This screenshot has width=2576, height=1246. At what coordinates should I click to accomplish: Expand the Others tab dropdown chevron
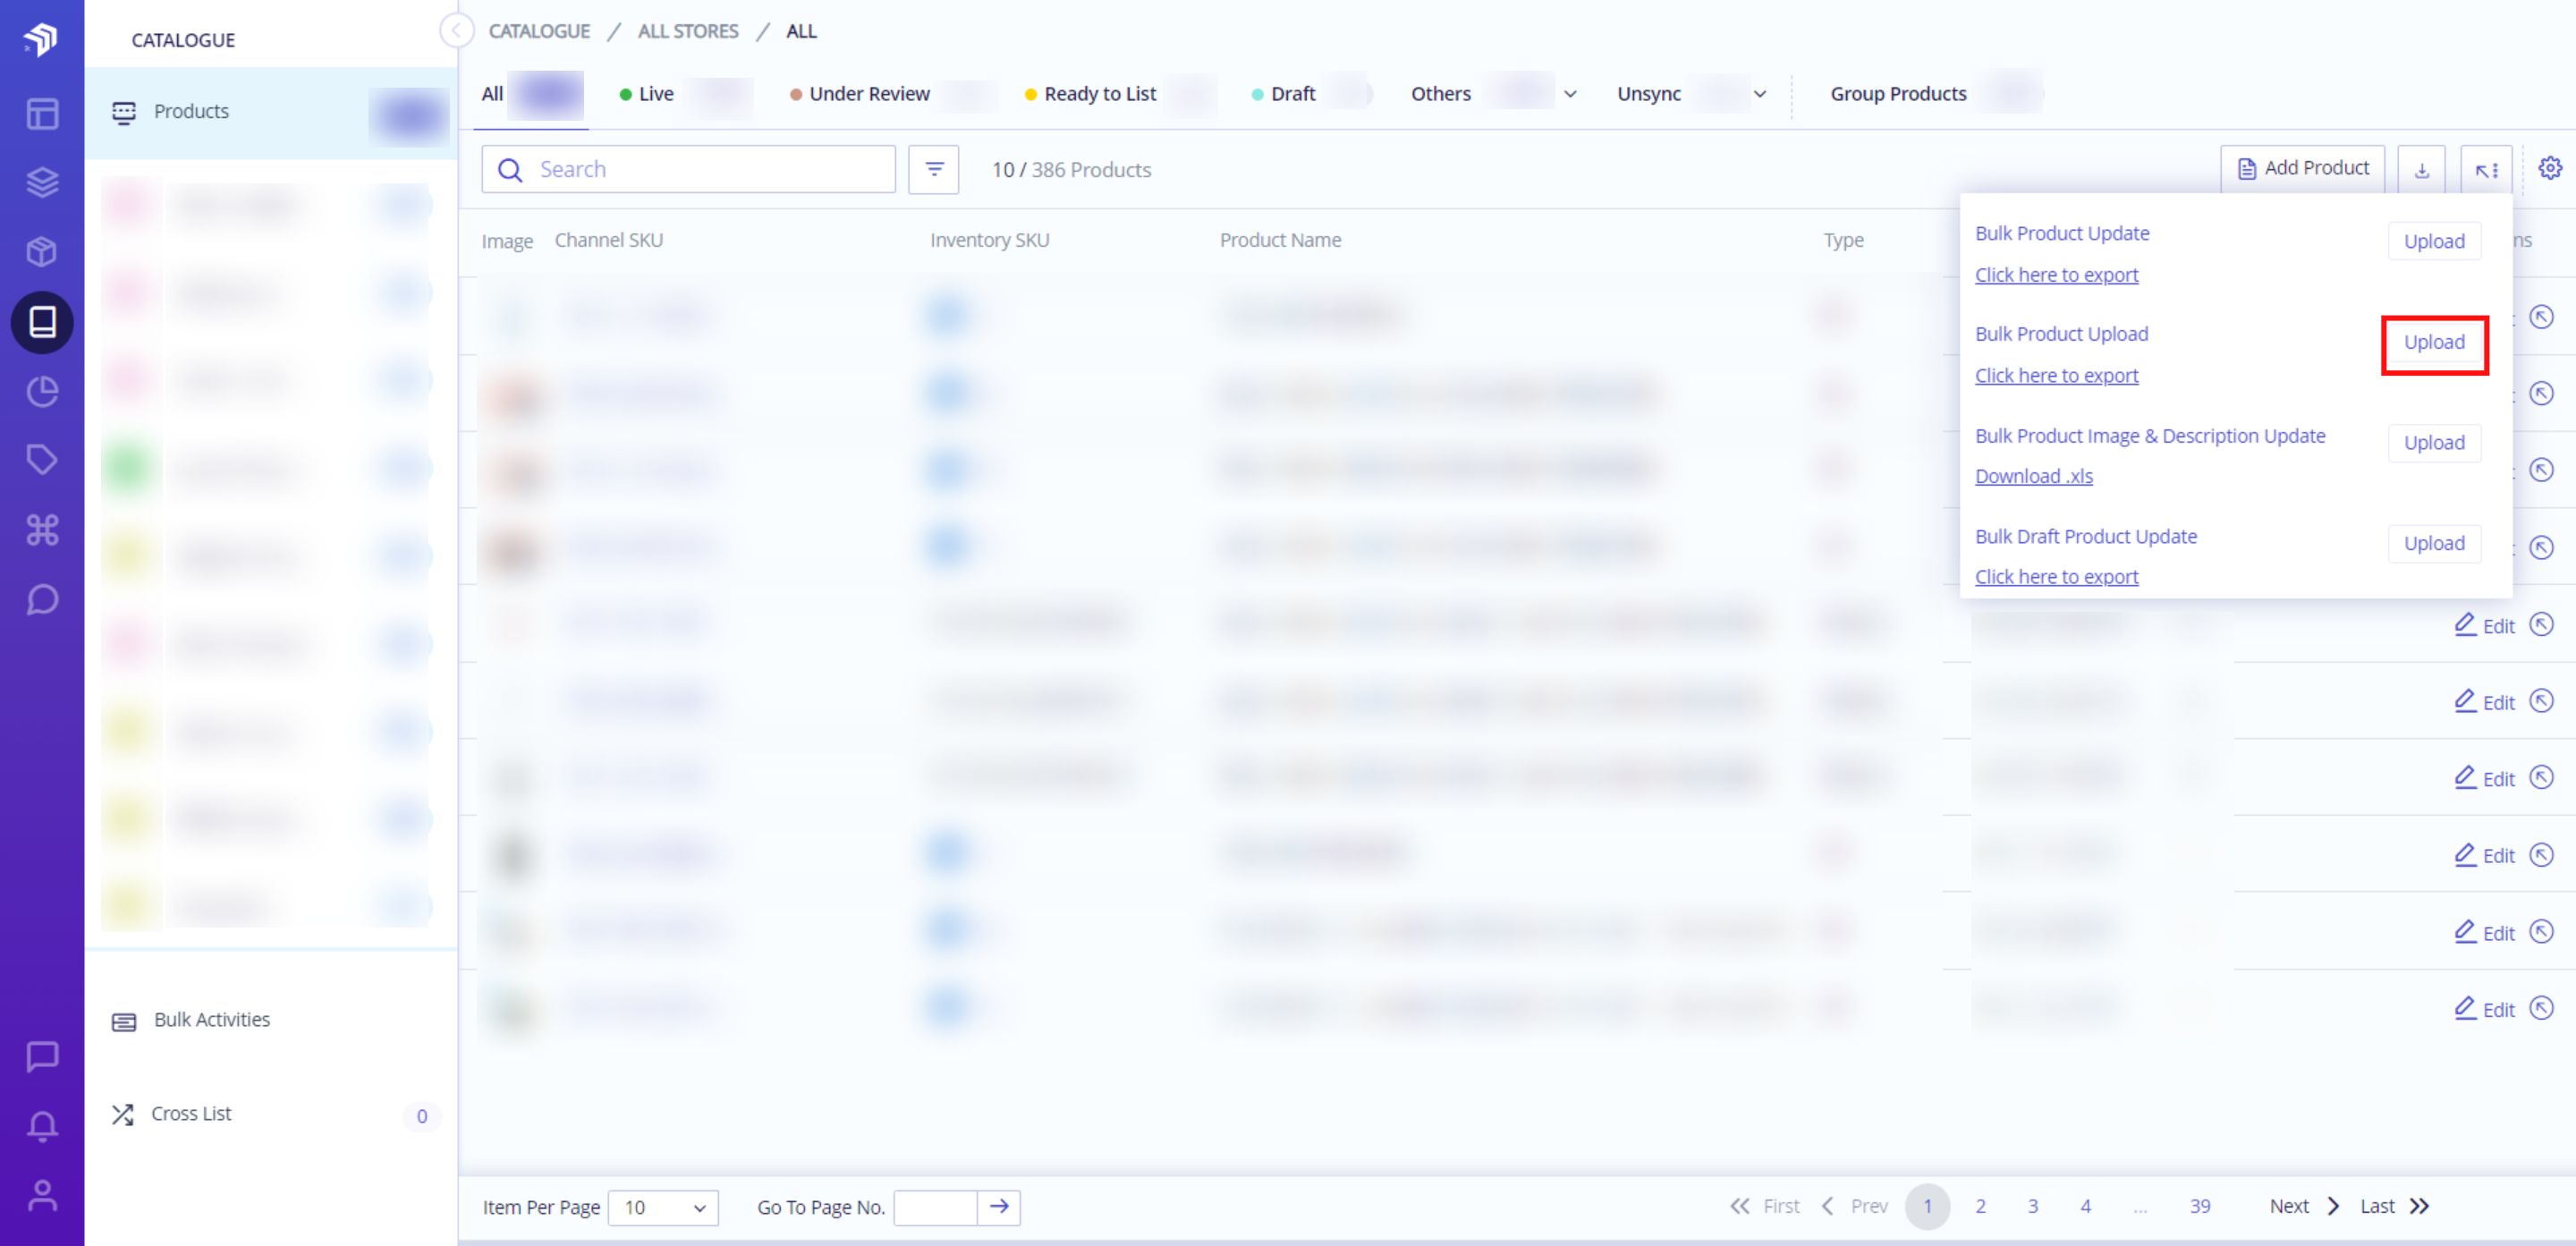pyautogui.click(x=1570, y=94)
